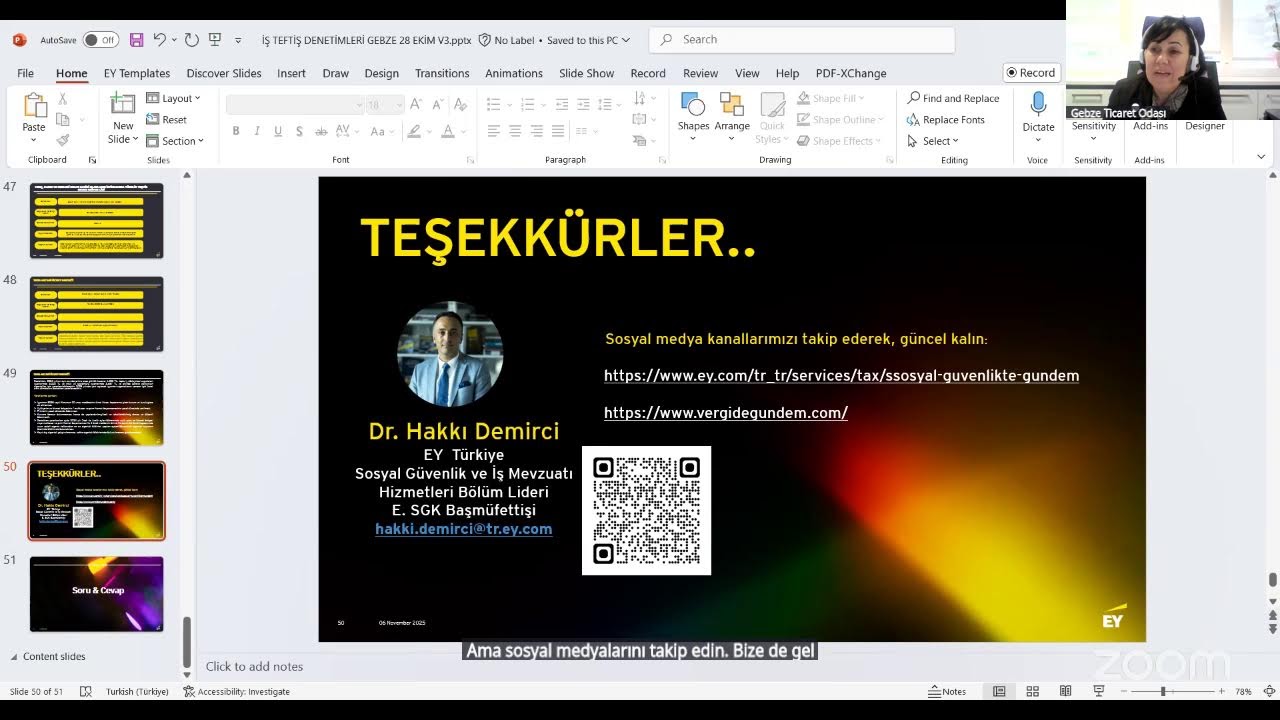This screenshot has height=720, width=1280.
Task: Click the zoom slider handle
Action: pos(1162,691)
